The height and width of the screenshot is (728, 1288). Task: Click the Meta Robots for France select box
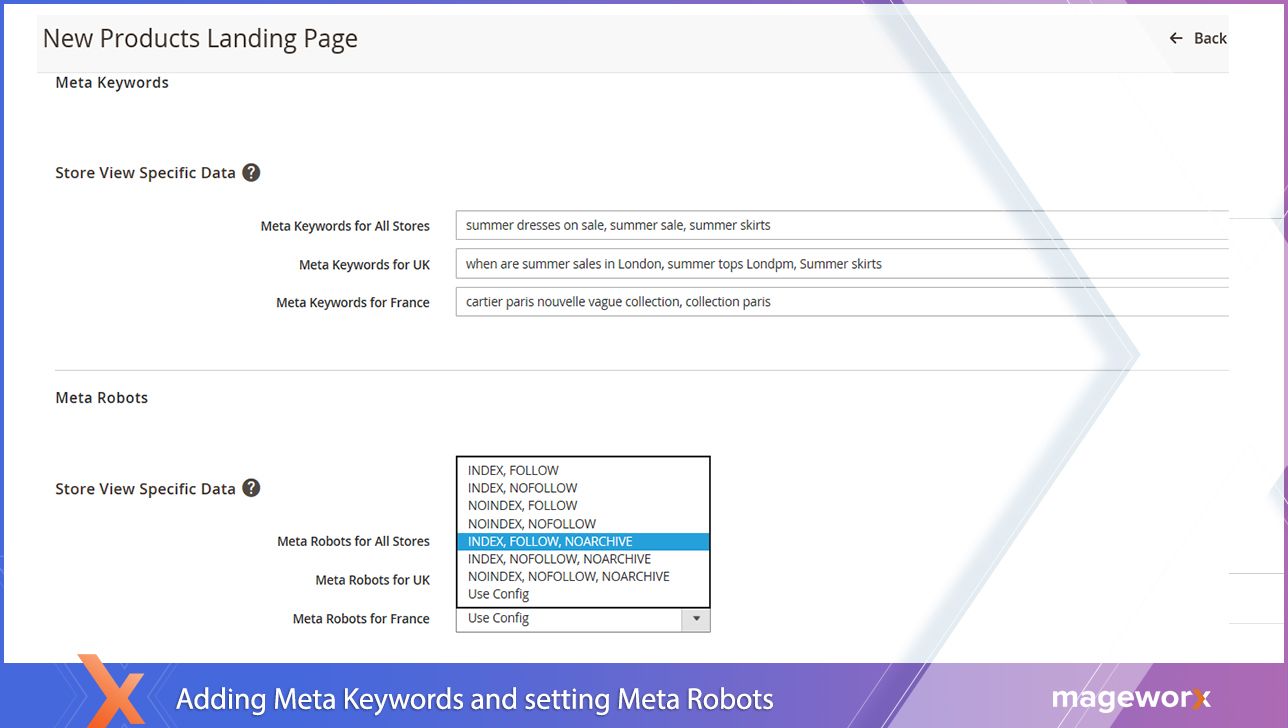point(568,619)
